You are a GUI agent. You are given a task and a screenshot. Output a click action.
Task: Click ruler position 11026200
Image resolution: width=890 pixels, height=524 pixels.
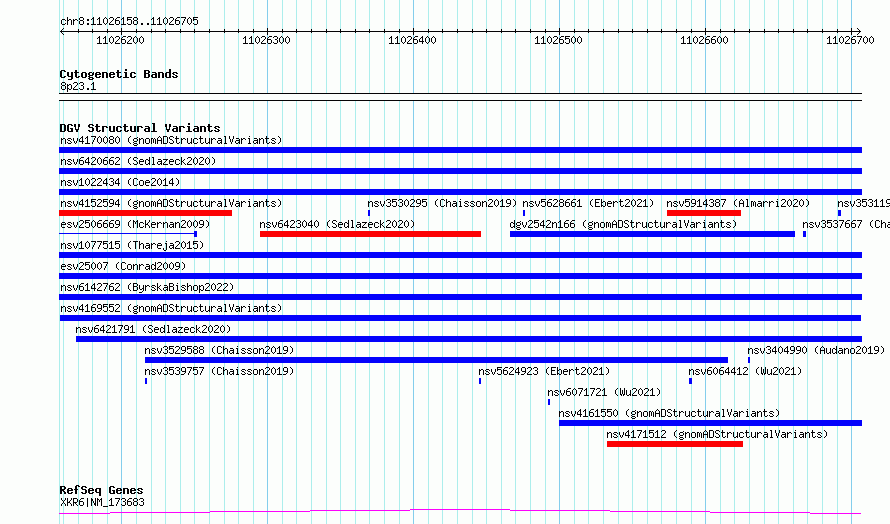click(120, 40)
